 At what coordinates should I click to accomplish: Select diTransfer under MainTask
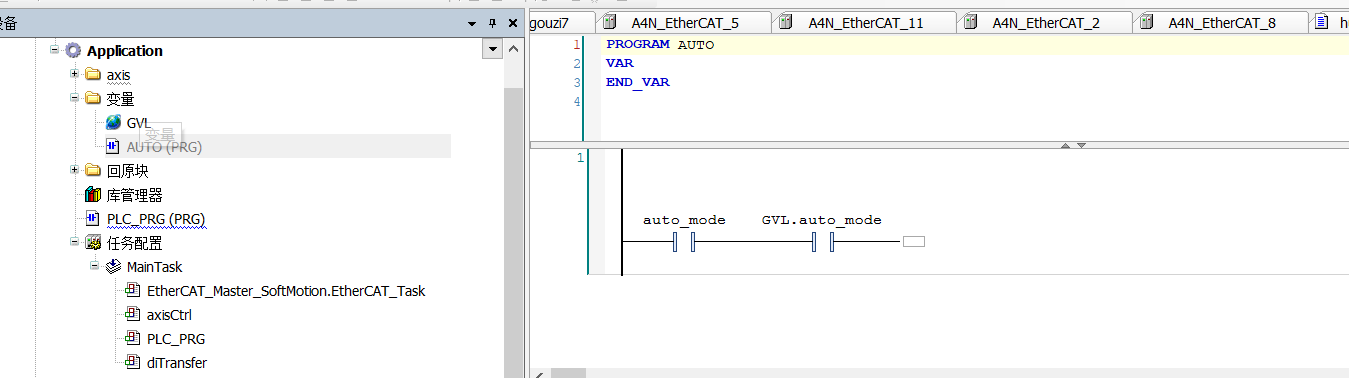[177, 363]
